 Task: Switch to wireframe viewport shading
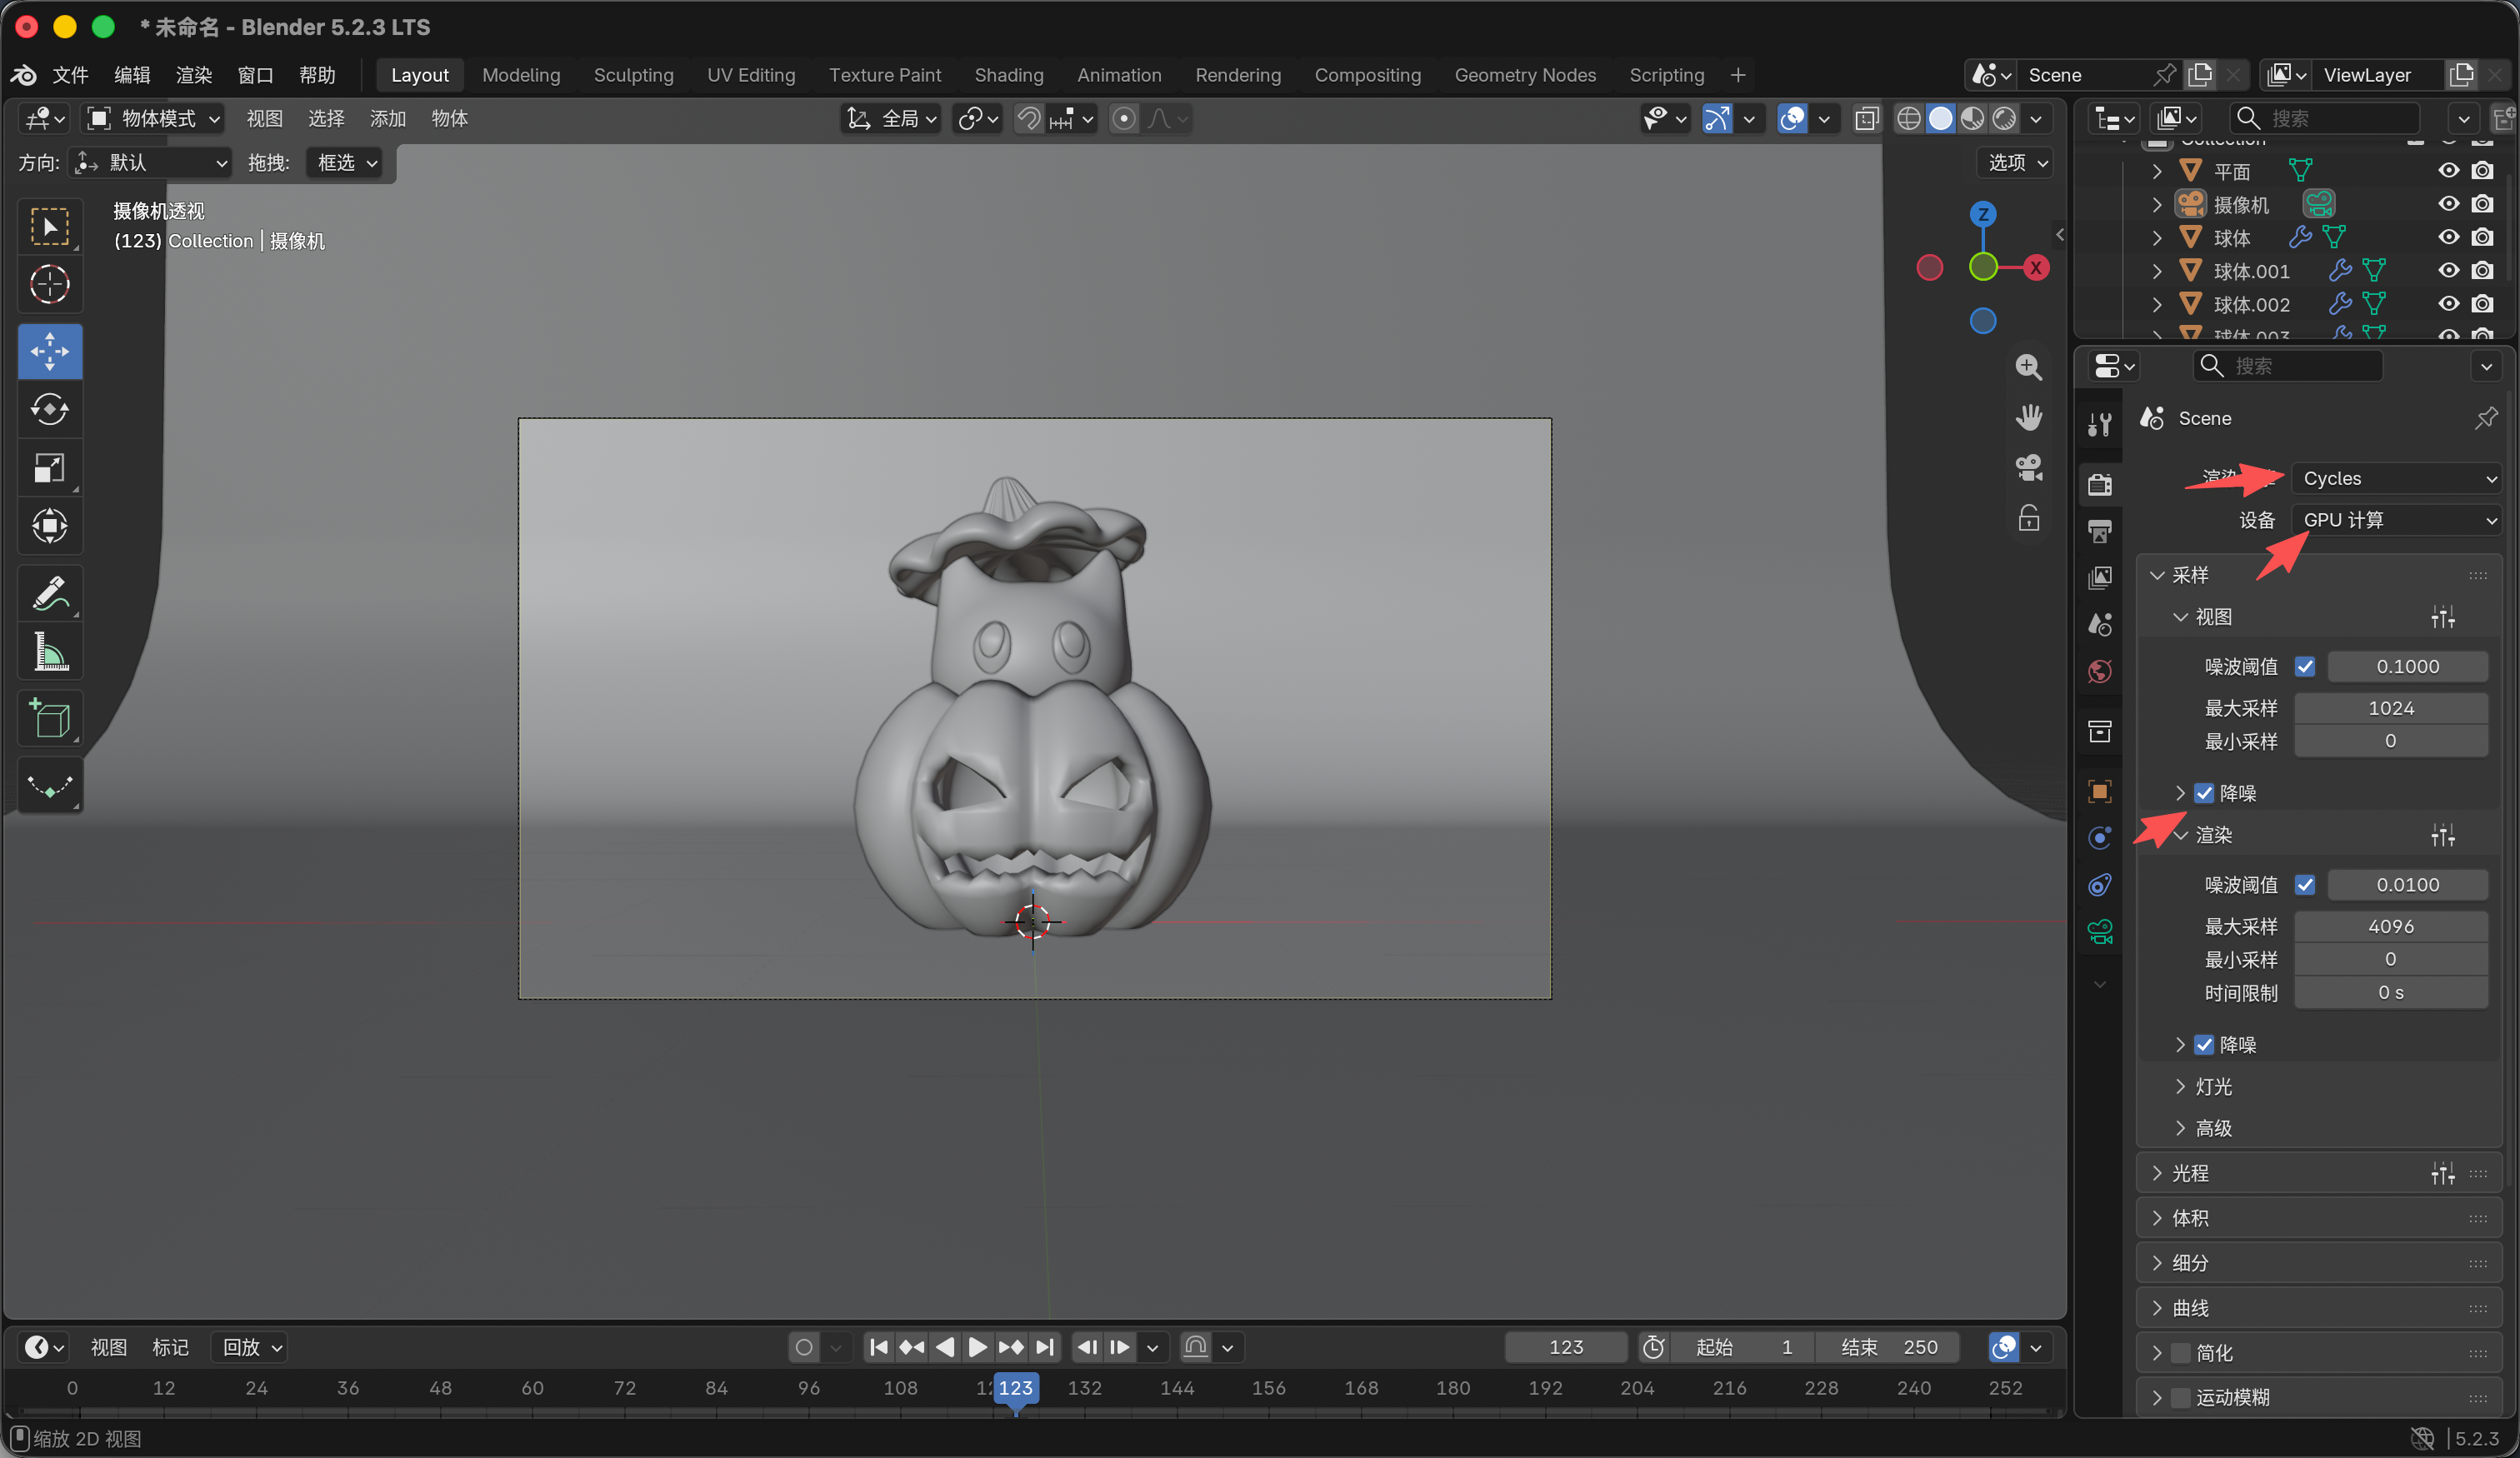[x=1909, y=119]
